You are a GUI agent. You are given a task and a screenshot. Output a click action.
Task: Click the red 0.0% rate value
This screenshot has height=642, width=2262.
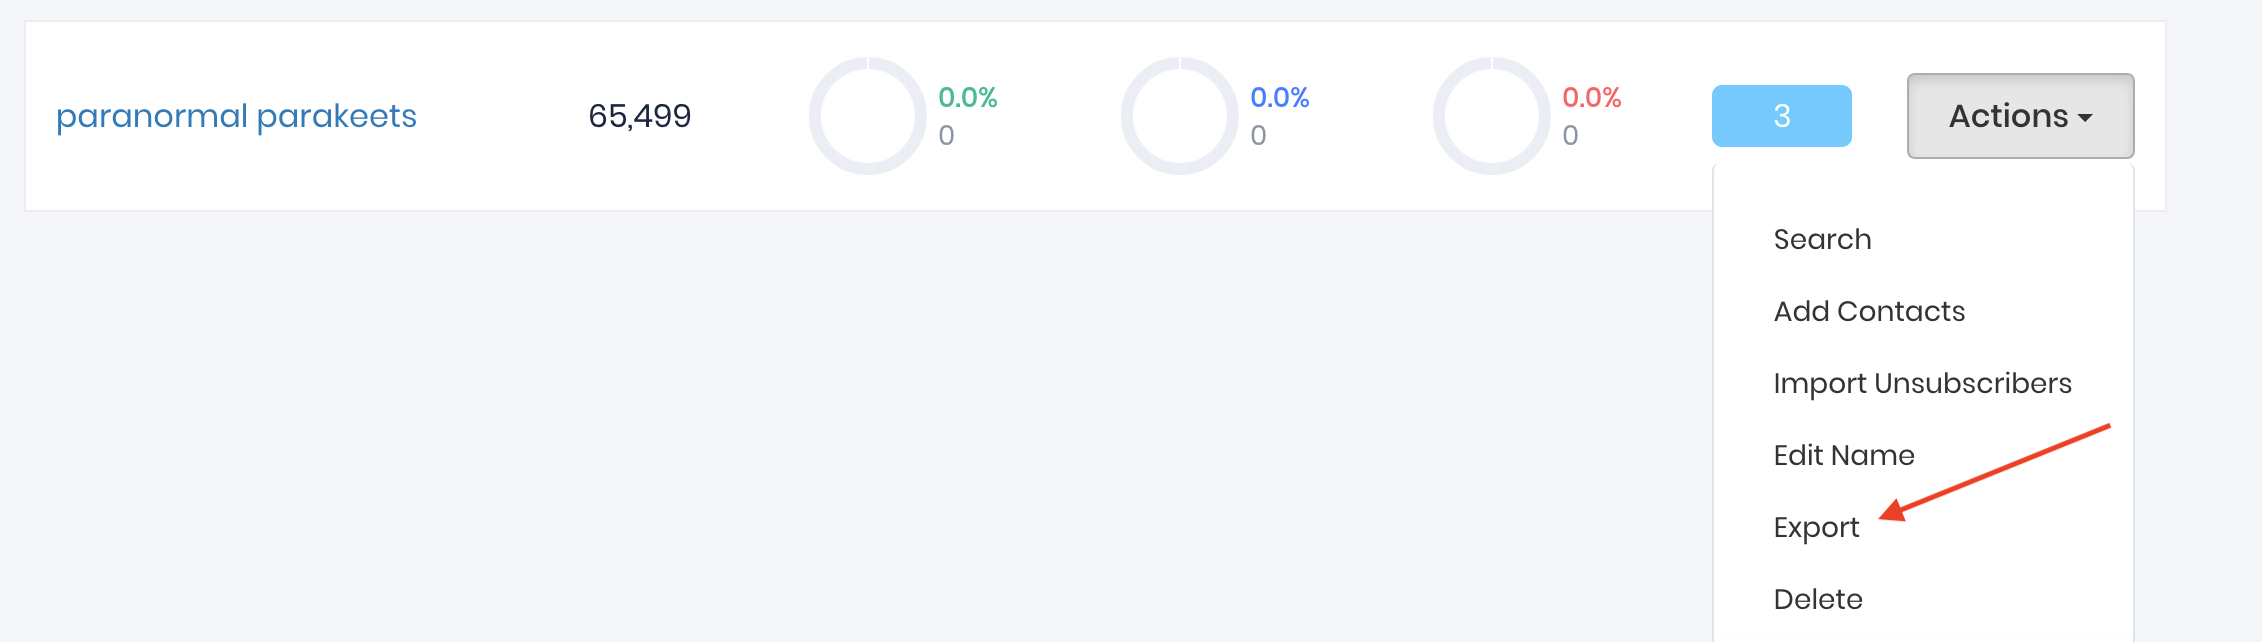click(x=1591, y=98)
